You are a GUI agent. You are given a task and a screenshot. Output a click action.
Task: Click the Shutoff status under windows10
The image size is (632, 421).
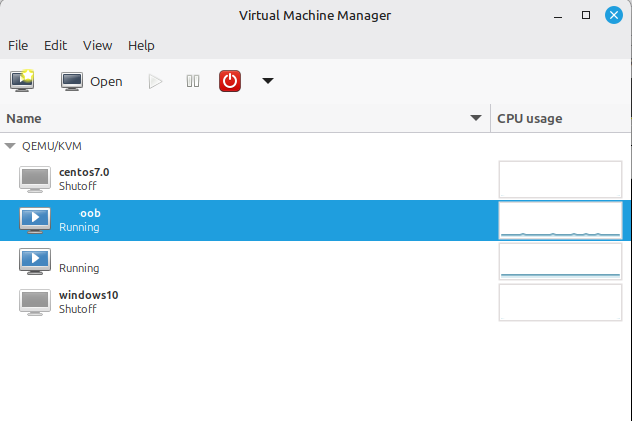78,309
